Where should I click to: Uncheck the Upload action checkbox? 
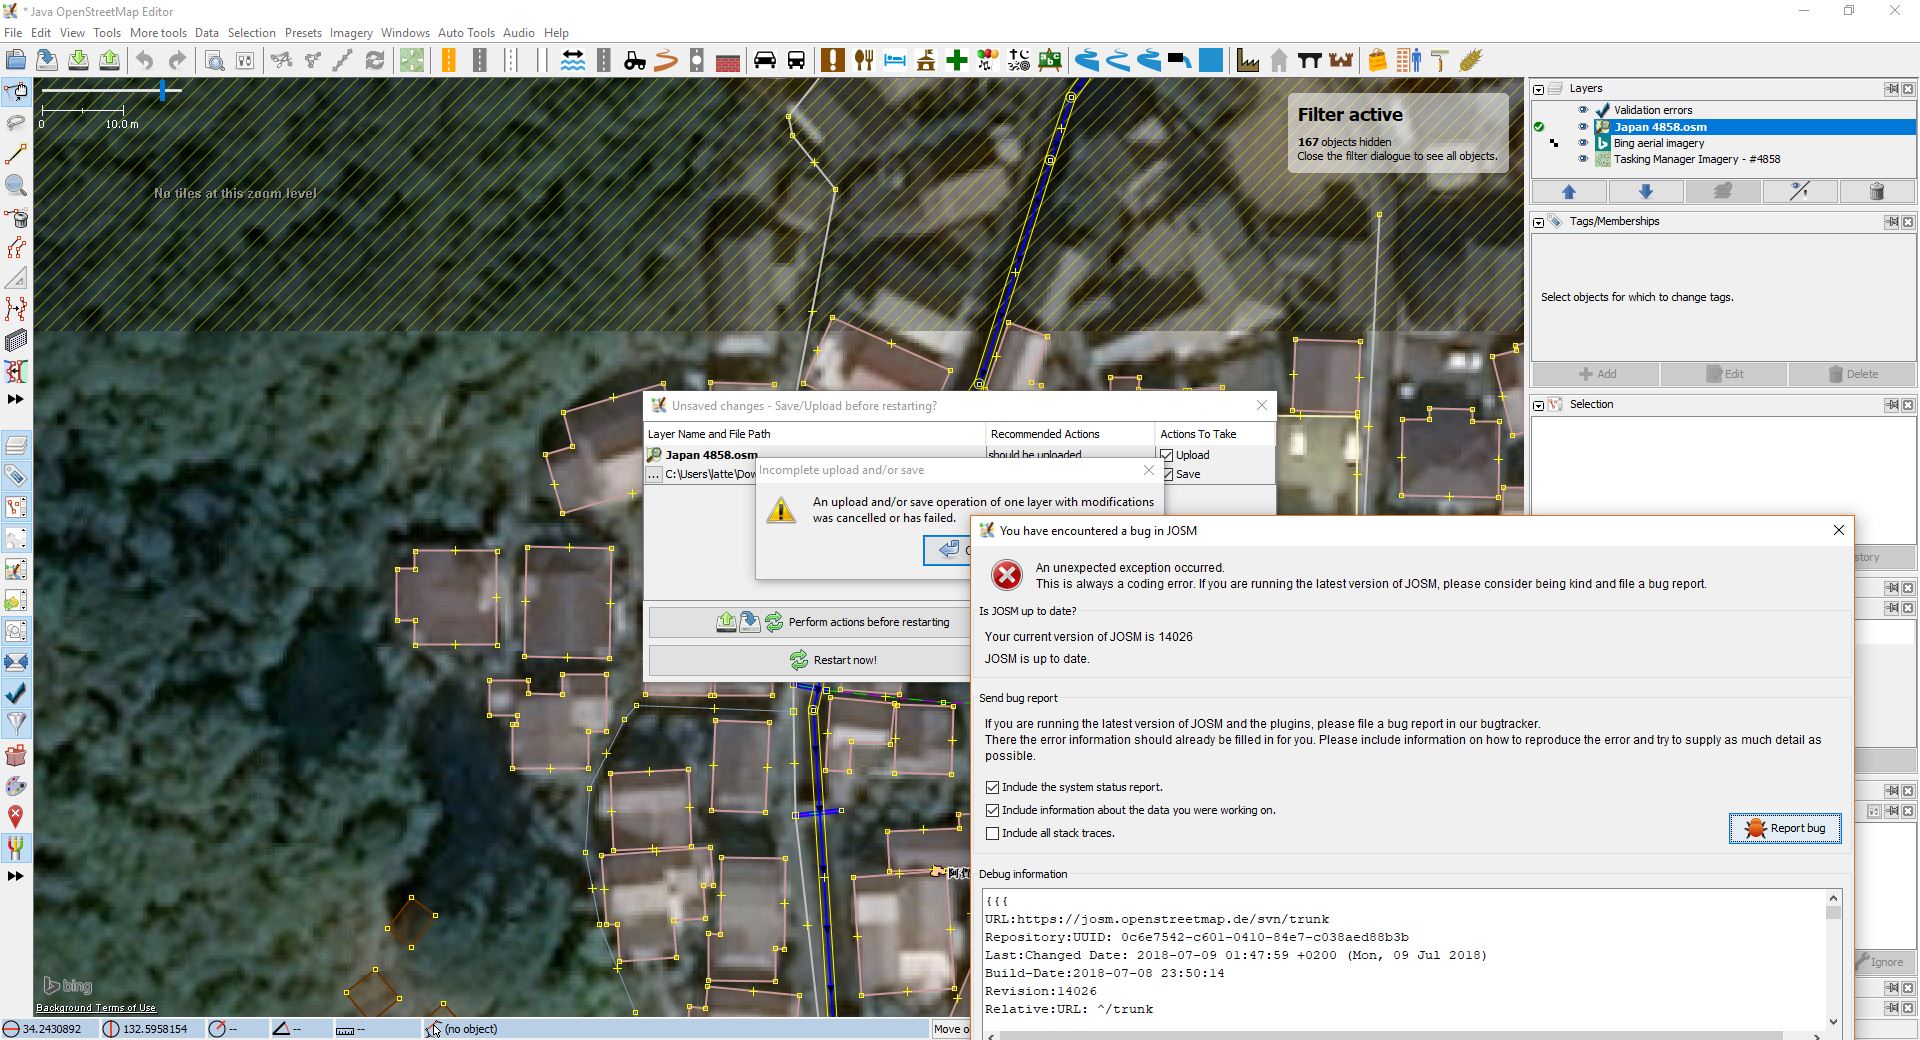pos(1167,455)
